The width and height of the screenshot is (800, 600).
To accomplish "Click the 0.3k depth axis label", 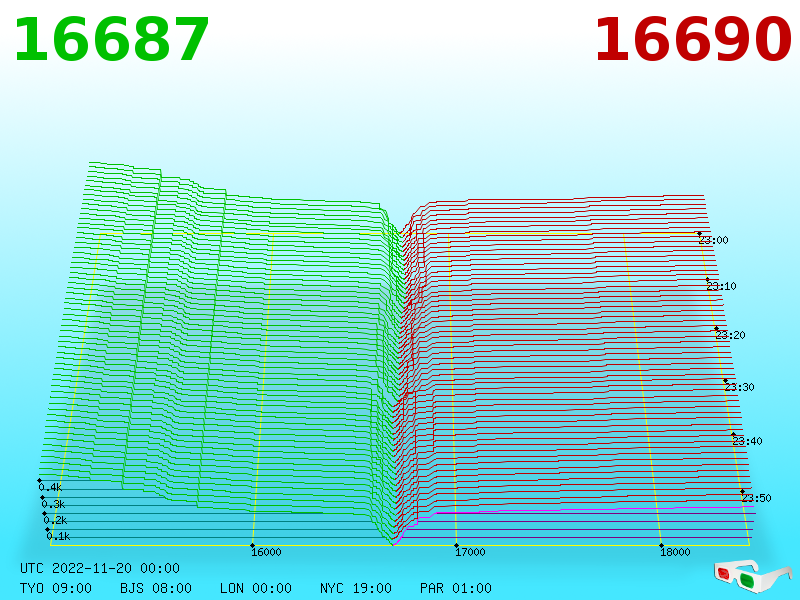I will (53, 504).
